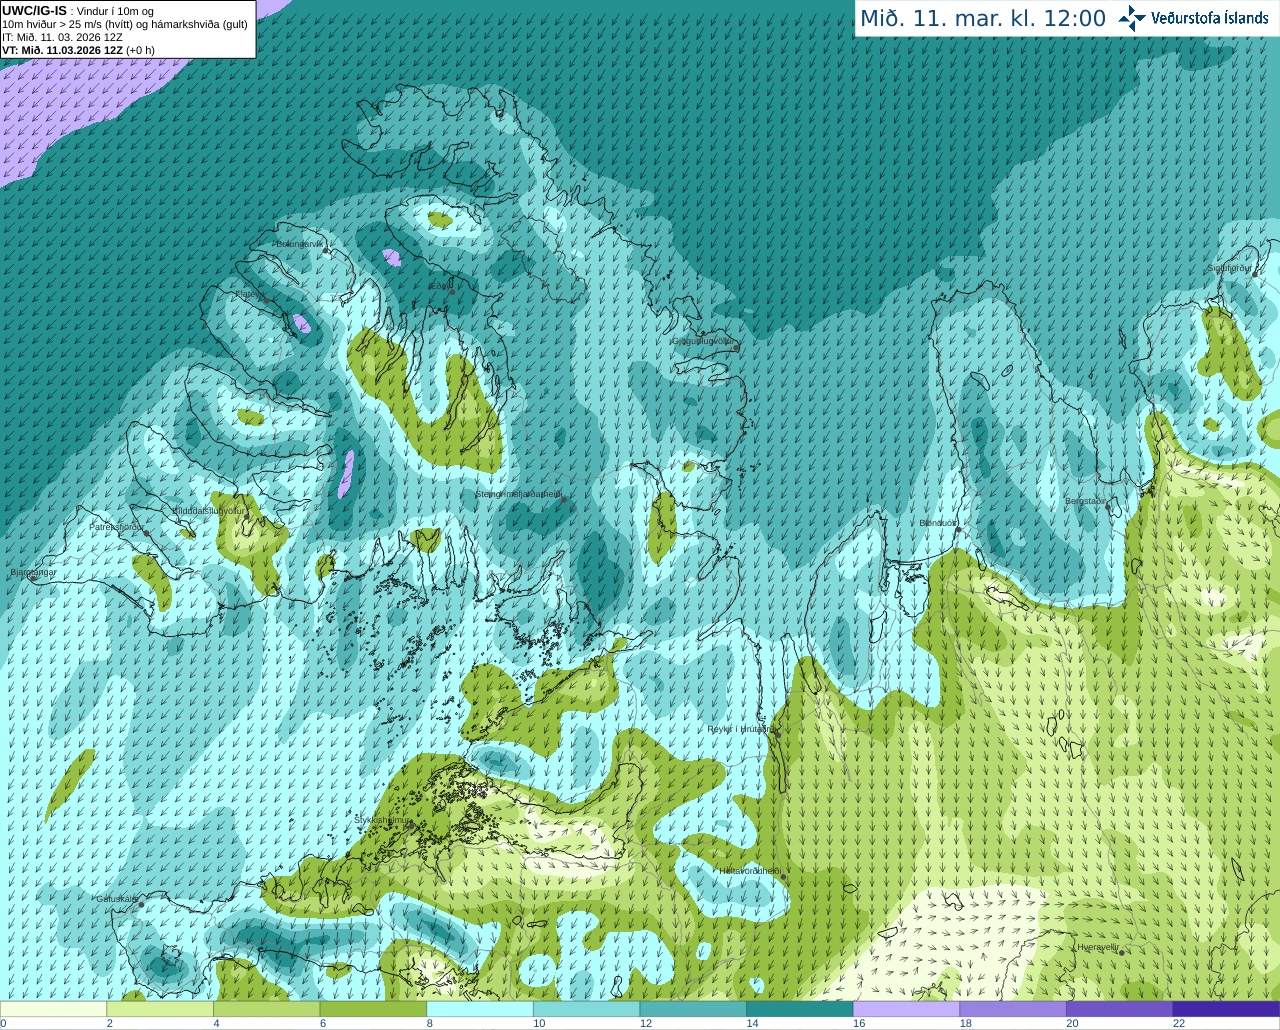Click the 14–16 m/s dark teal legend swatch
This screenshot has width=1280, height=1030.
pos(800,1009)
